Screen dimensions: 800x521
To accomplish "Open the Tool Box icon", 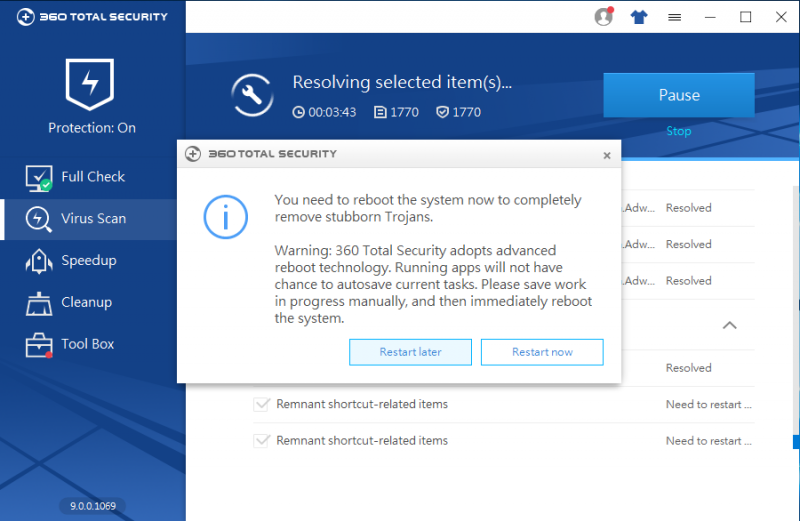I will pyautogui.click(x=38, y=345).
